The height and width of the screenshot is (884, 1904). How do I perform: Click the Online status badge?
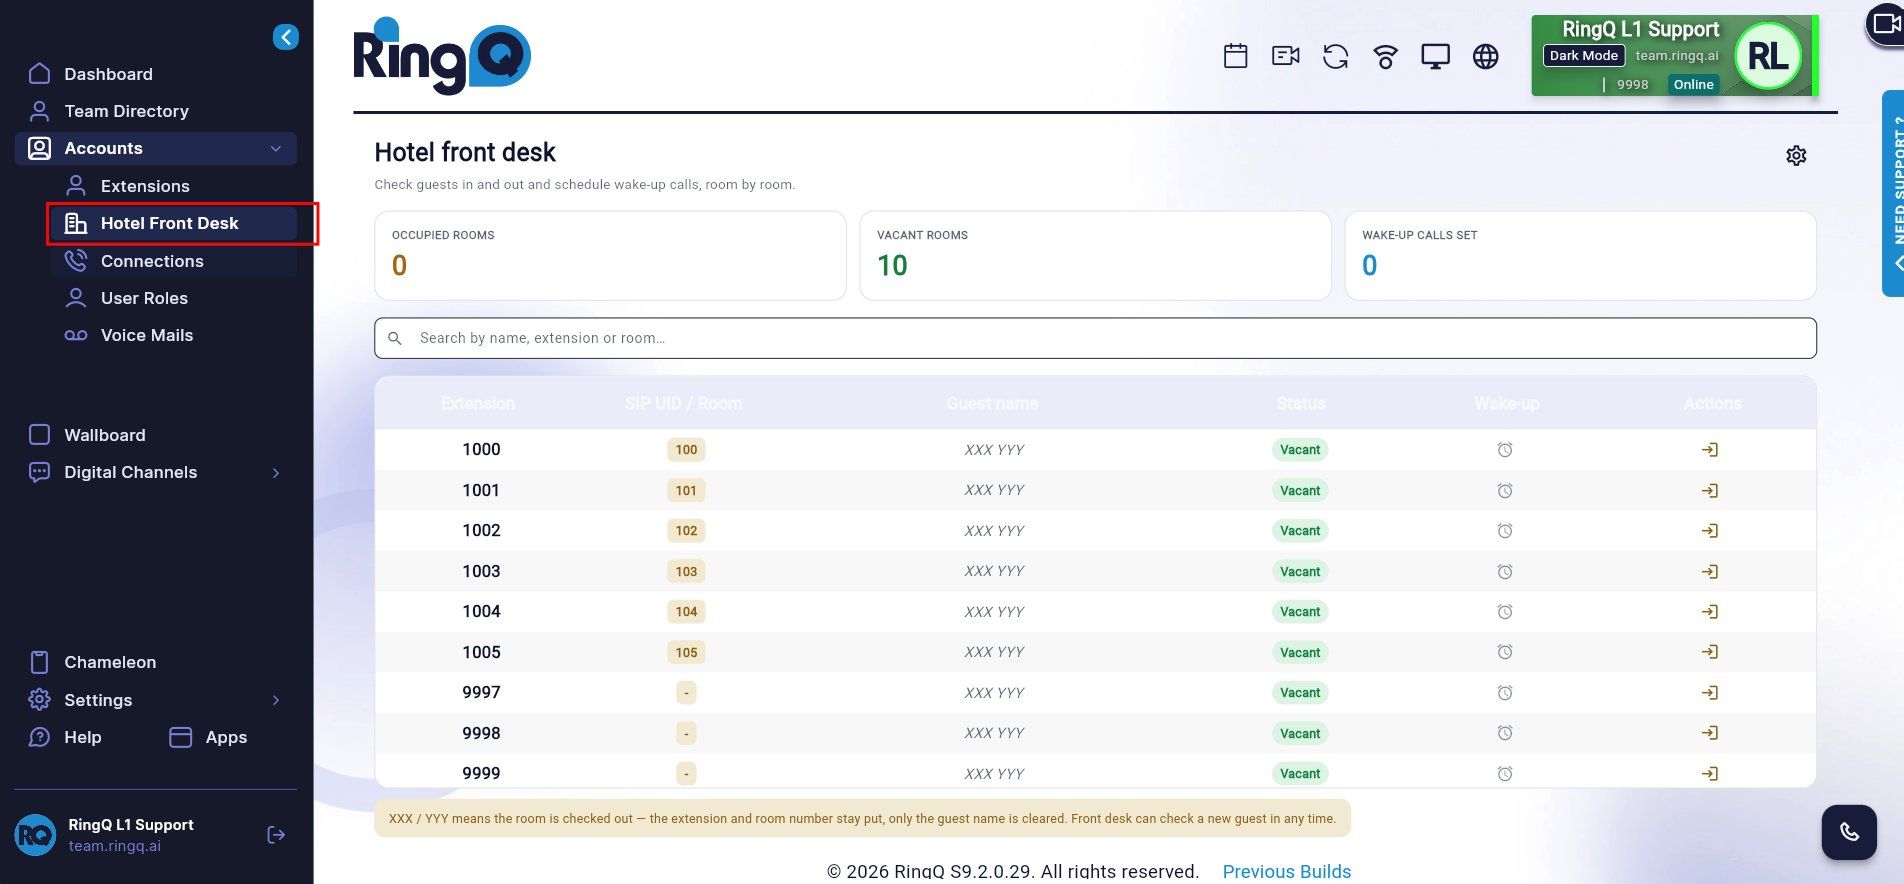point(1693,84)
